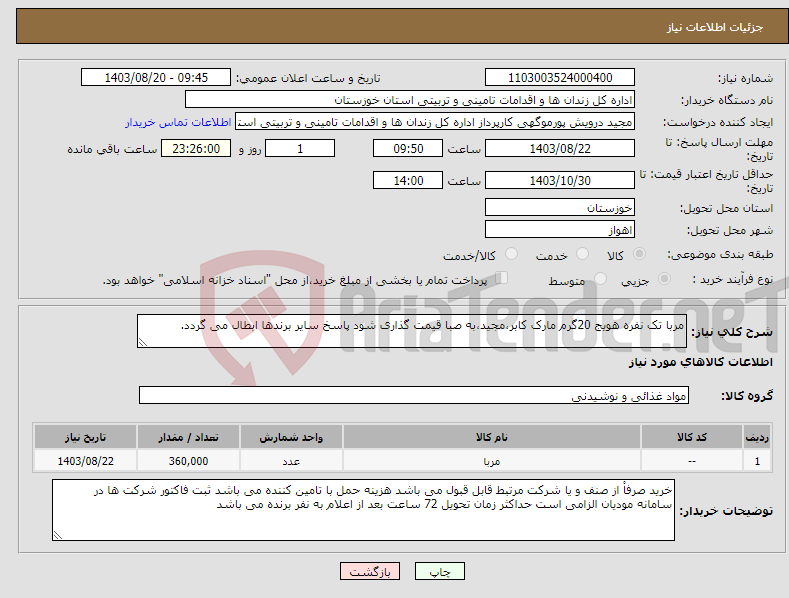789x598 pixels.
Task: Click the price validity date 1403/10/30 field
Action: pyautogui.click(x=560, y=180)
